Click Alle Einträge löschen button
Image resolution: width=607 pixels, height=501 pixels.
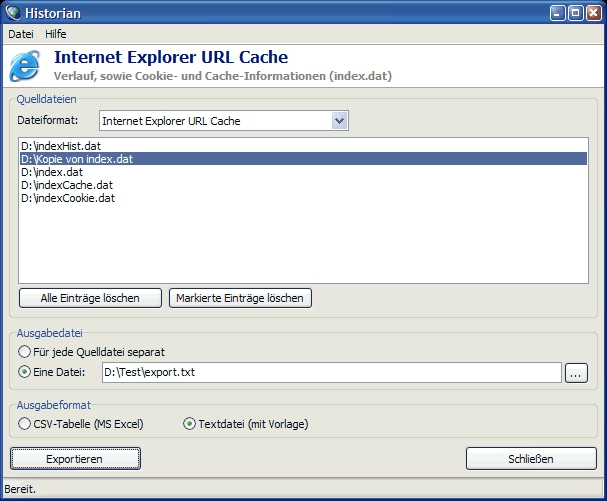click(92, 298)
